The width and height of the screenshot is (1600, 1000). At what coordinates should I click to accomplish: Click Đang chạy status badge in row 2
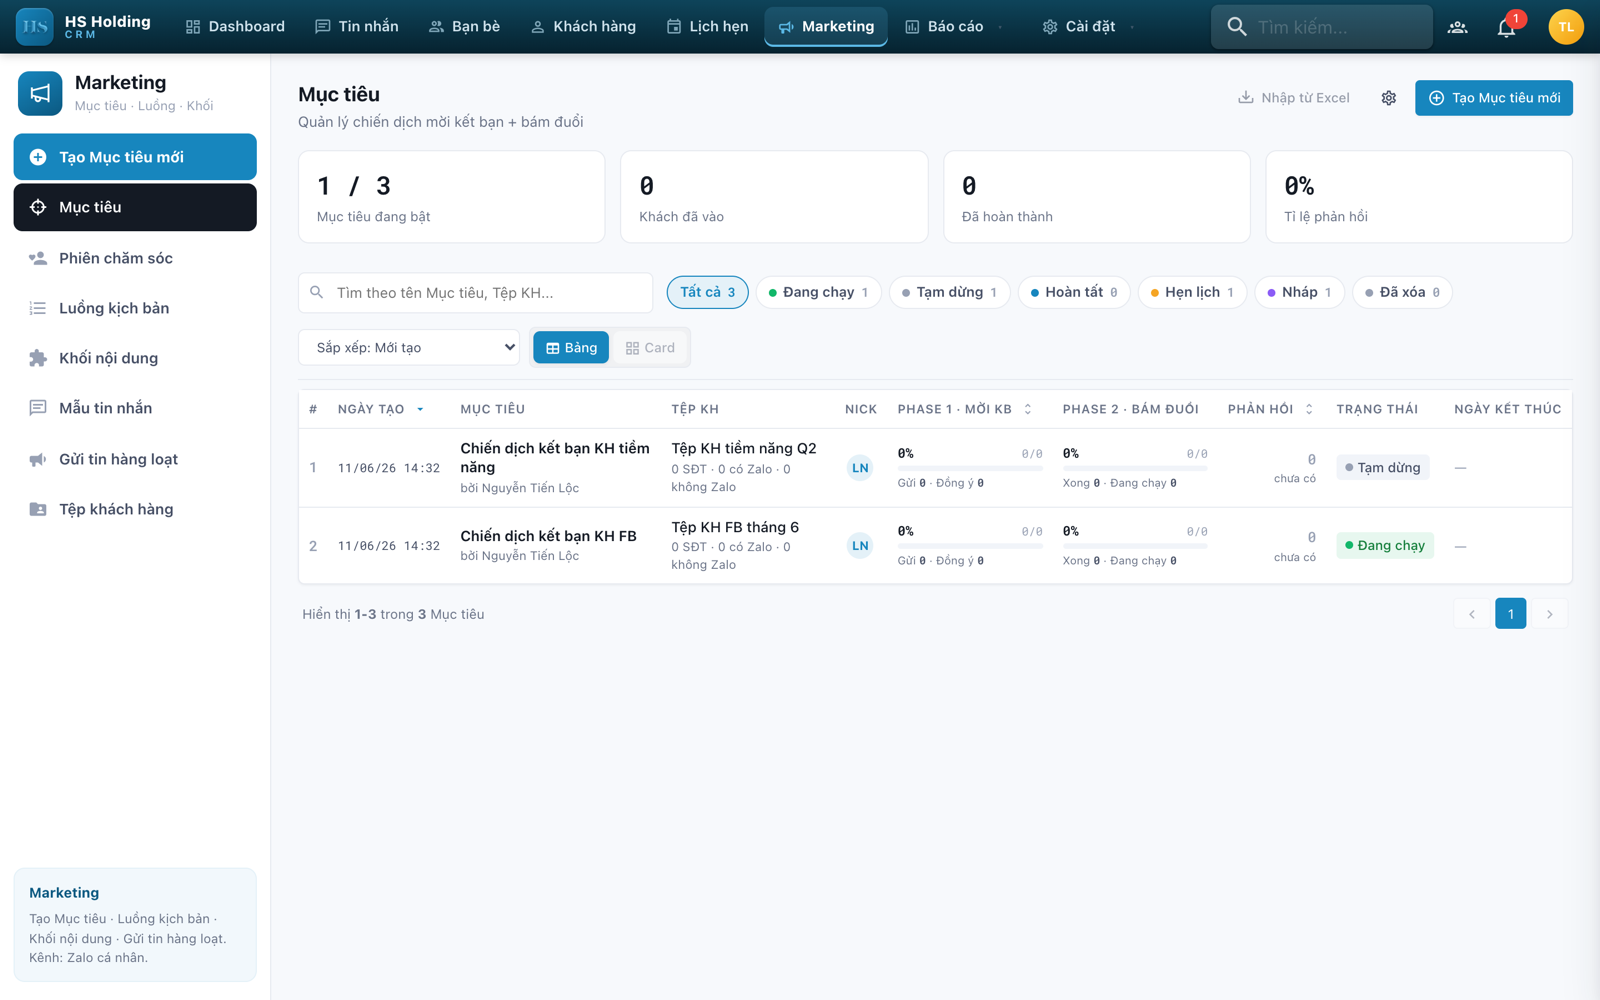(1385, 546)
